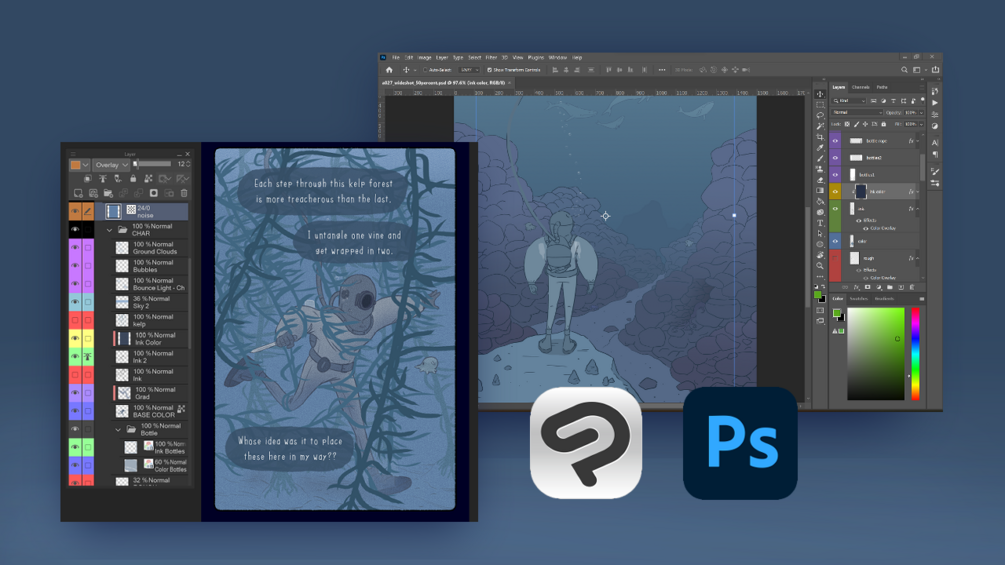Click the foreground color swatch in Photoshop's toolbox
1005x565 pixels.
tap(818, 295)
